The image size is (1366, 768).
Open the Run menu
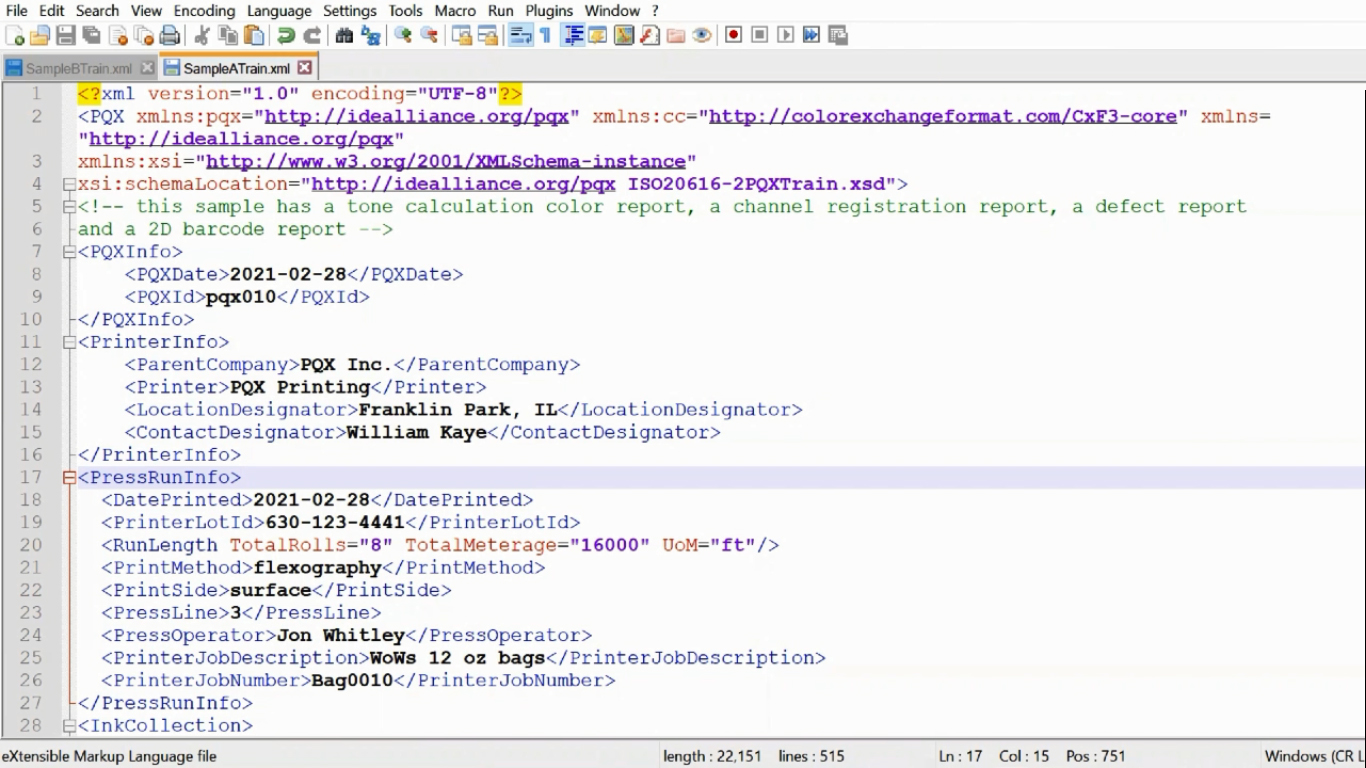501,10
